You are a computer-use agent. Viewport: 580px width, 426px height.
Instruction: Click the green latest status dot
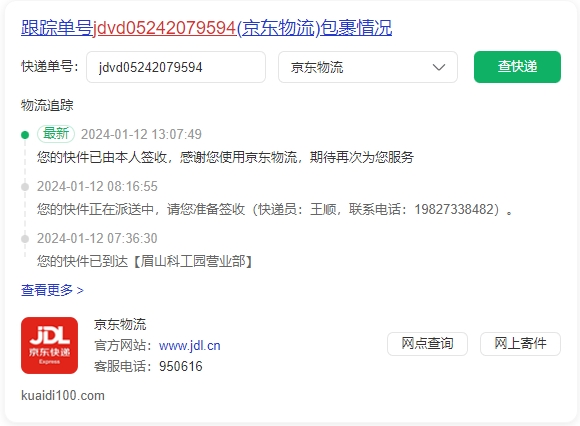[25, 135]
